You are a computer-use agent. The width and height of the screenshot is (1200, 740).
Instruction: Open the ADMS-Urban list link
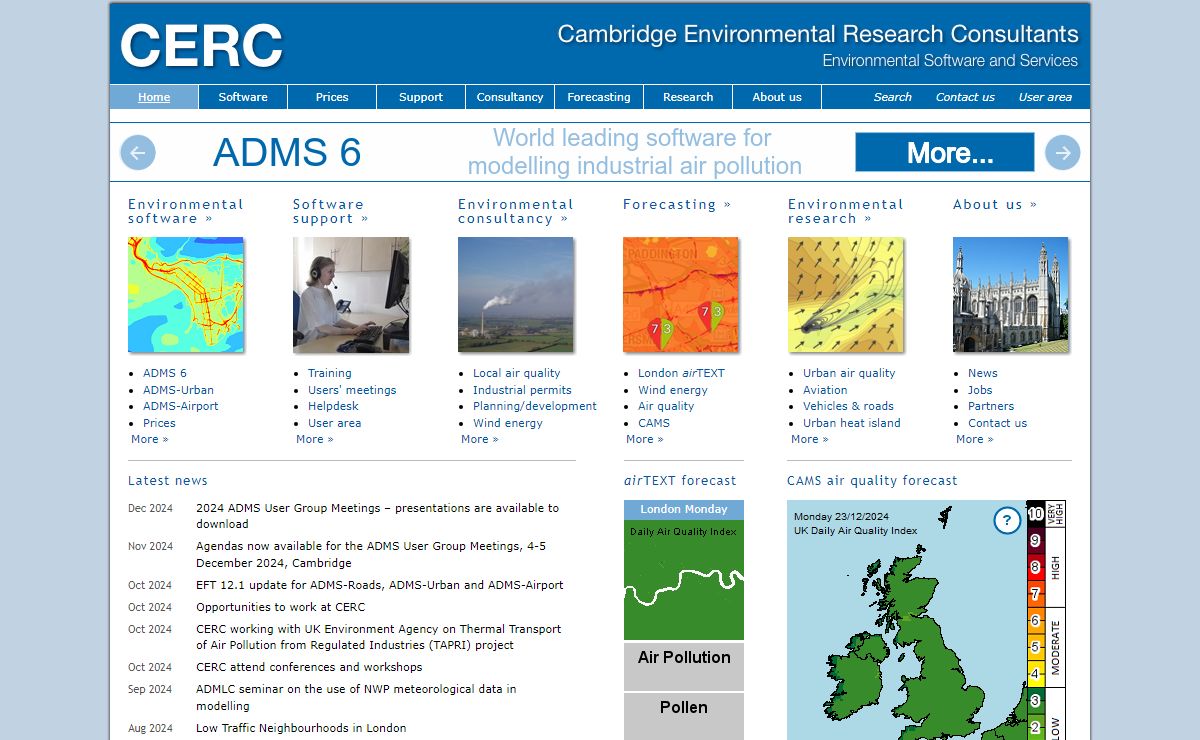pos(178,390)
